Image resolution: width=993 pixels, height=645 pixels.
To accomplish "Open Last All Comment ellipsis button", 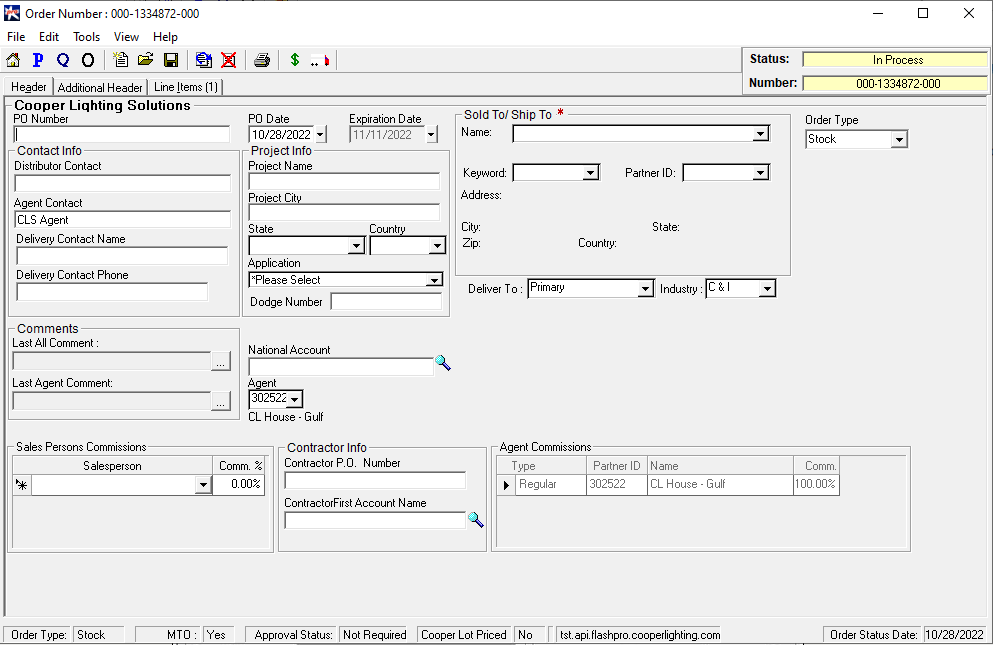I will 220,362.
